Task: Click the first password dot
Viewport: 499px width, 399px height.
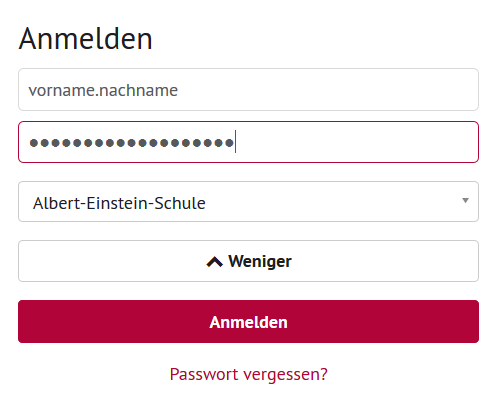Action: [x=34, y=143]
